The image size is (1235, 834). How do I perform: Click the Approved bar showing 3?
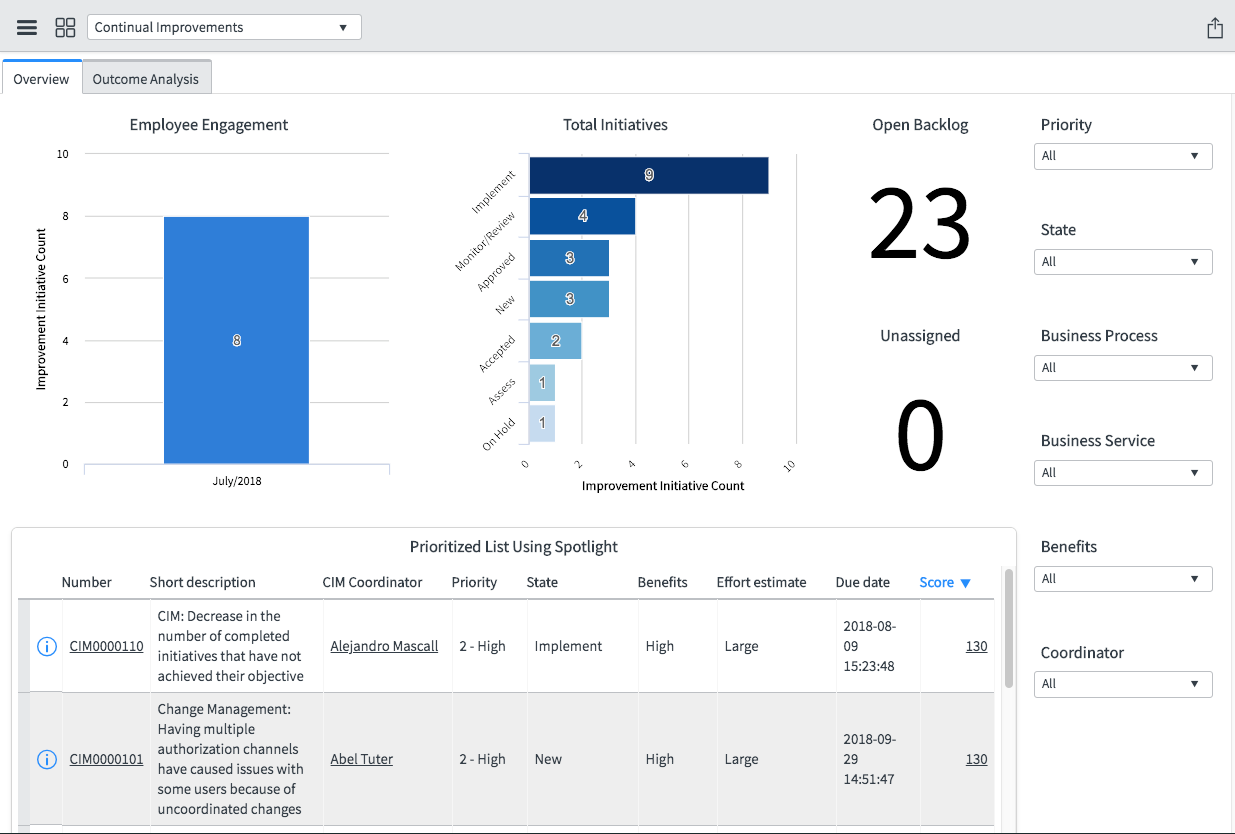click(569, 258)
